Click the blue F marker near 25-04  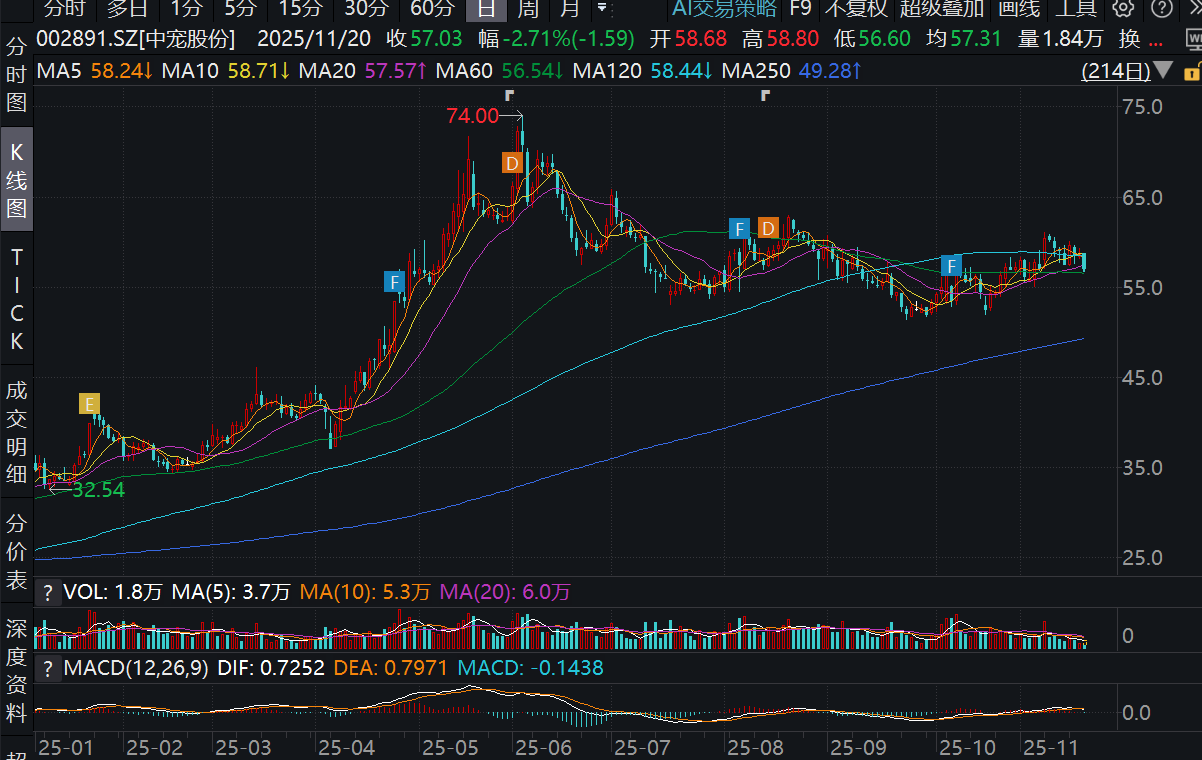[395, 282]
